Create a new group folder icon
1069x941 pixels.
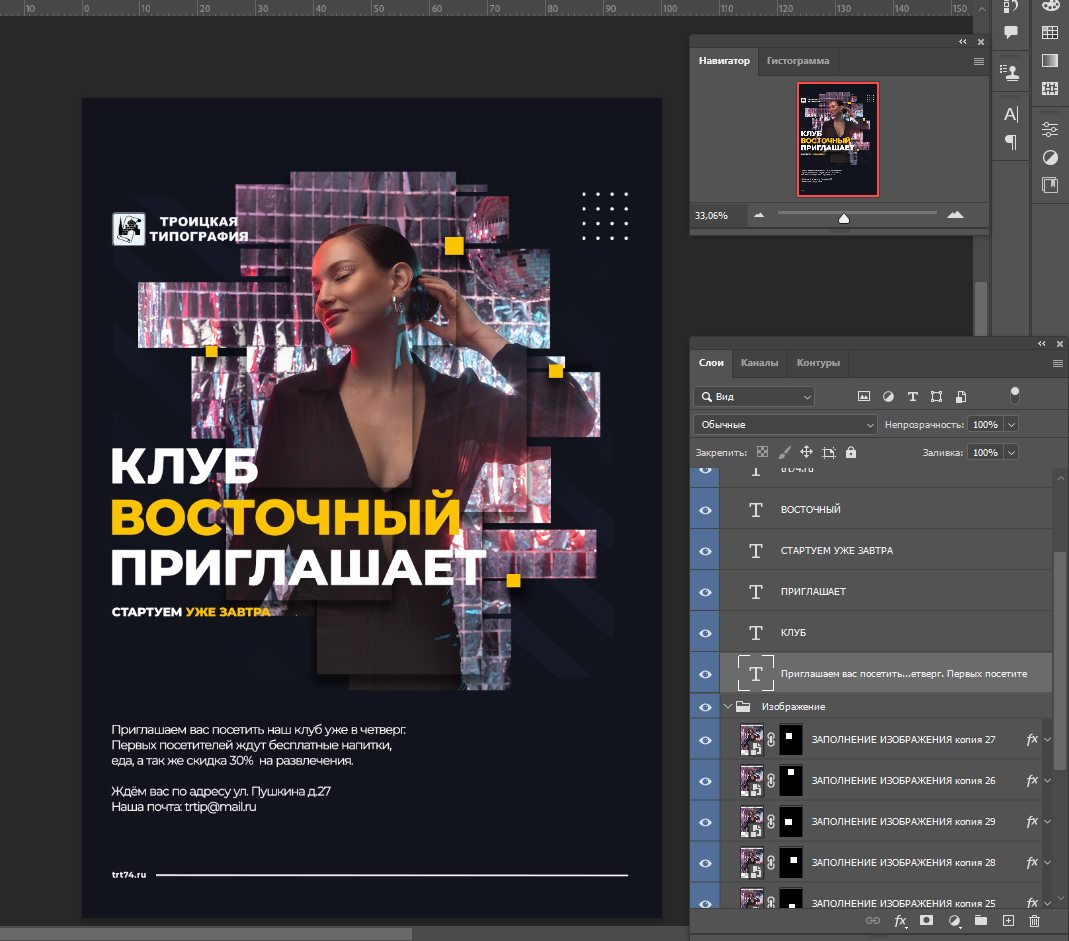(x=981, y=921)
